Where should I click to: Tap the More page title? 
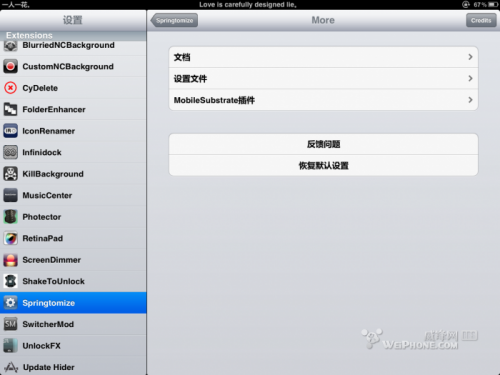[x=323, y=20]
